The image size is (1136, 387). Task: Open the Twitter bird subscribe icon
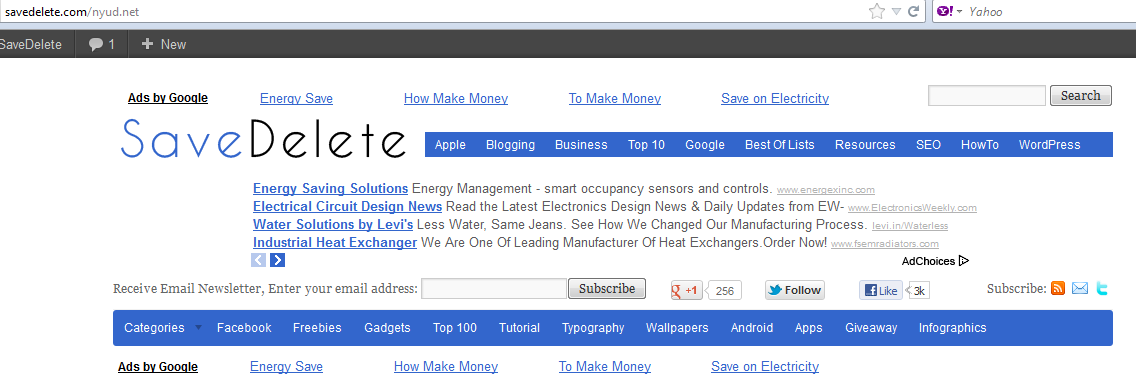[1102, 288]
